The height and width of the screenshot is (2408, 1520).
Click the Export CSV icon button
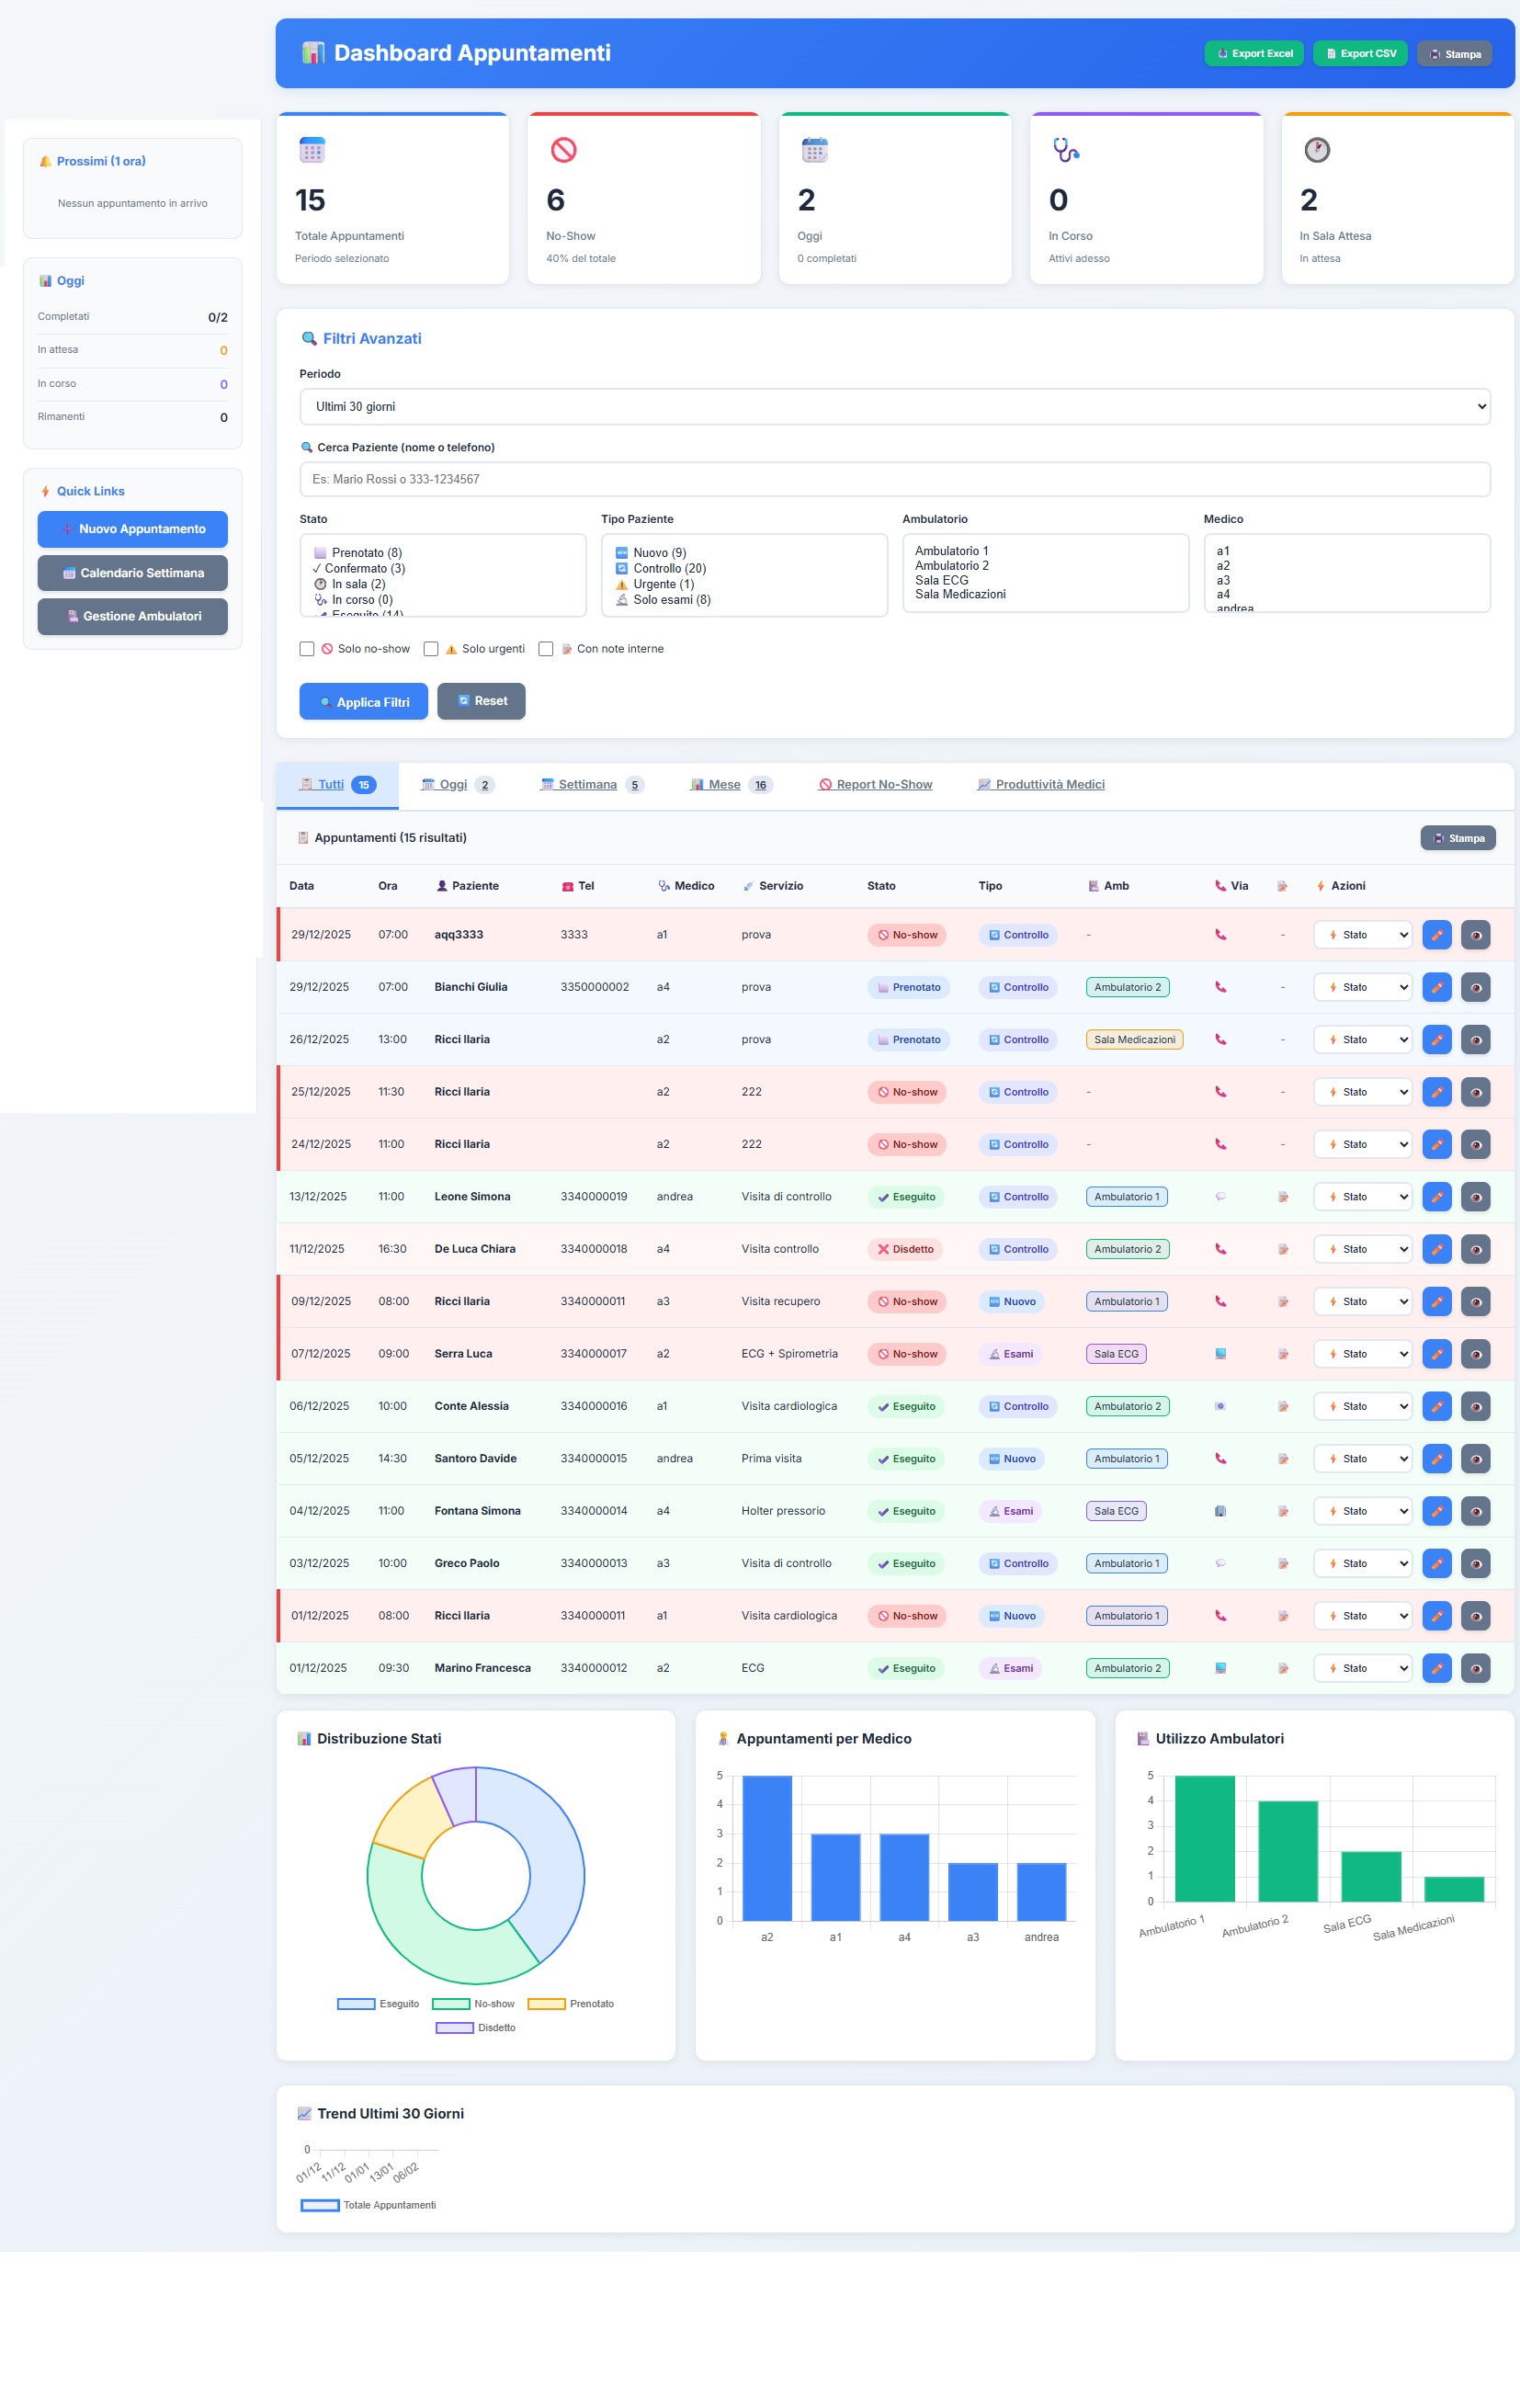point(1360,53)
